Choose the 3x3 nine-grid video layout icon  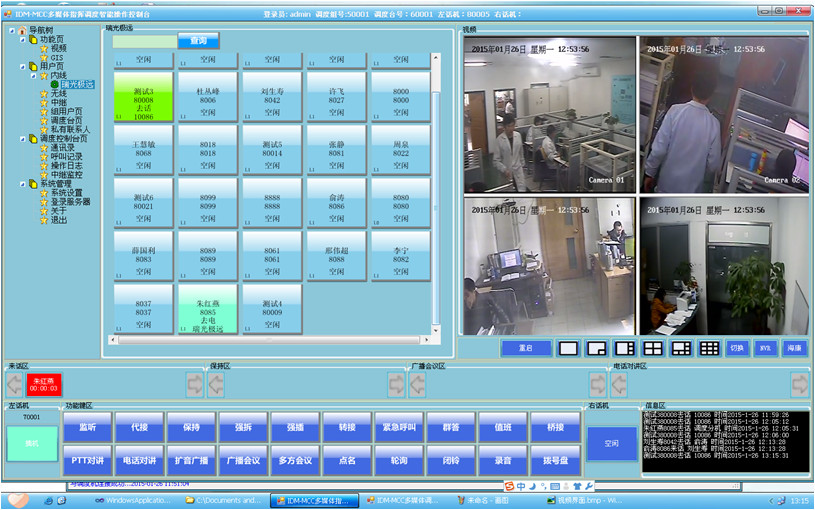coord(709,349)
